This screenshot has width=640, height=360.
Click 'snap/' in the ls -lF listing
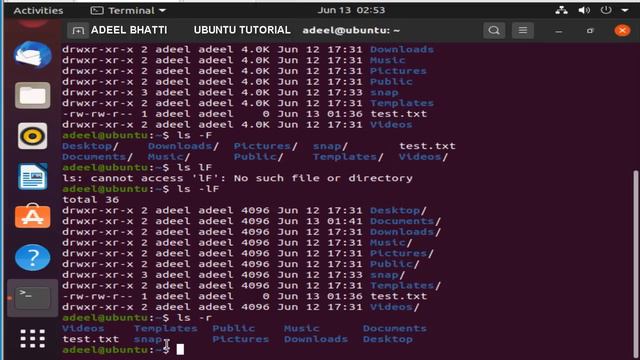coord(387,275)
